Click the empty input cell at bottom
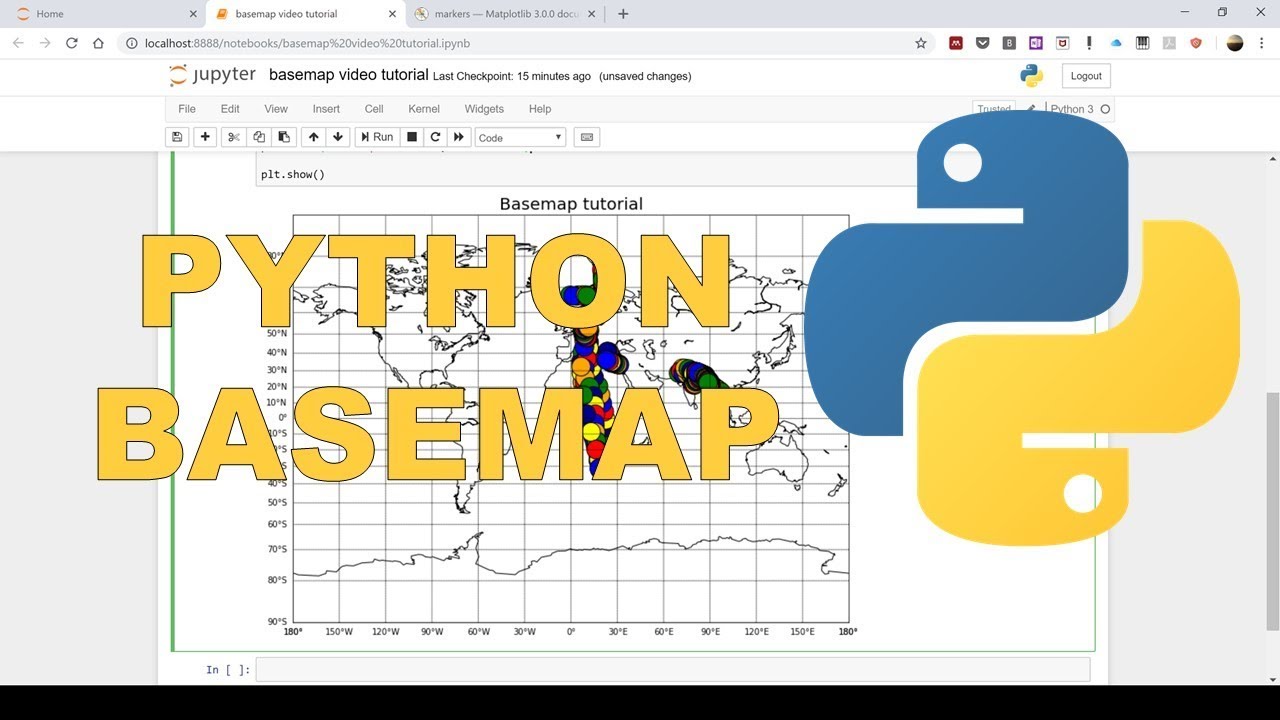 [x=672, y=669]
